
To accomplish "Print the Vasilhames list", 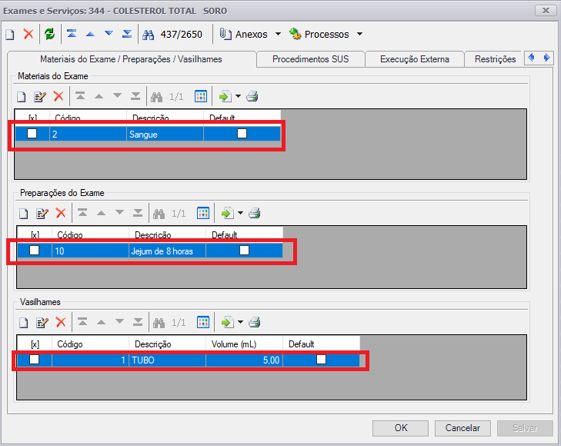I will (x=254, y=322).
